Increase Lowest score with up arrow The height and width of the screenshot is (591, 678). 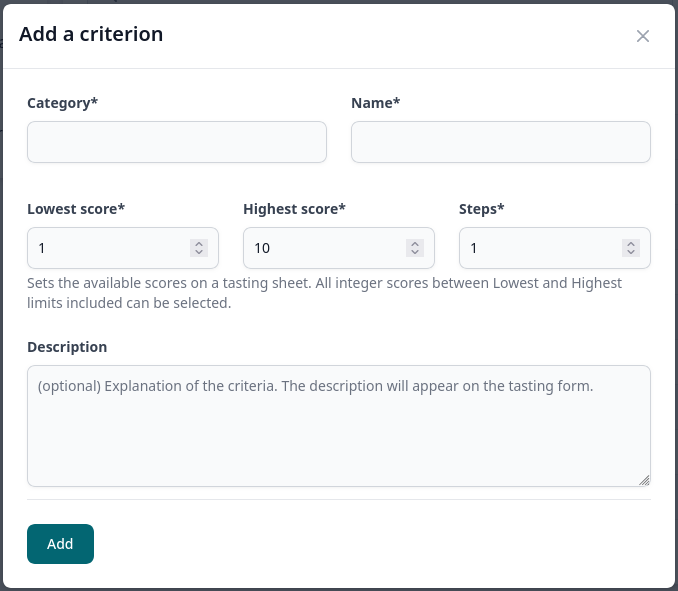(x=199, y=244)
